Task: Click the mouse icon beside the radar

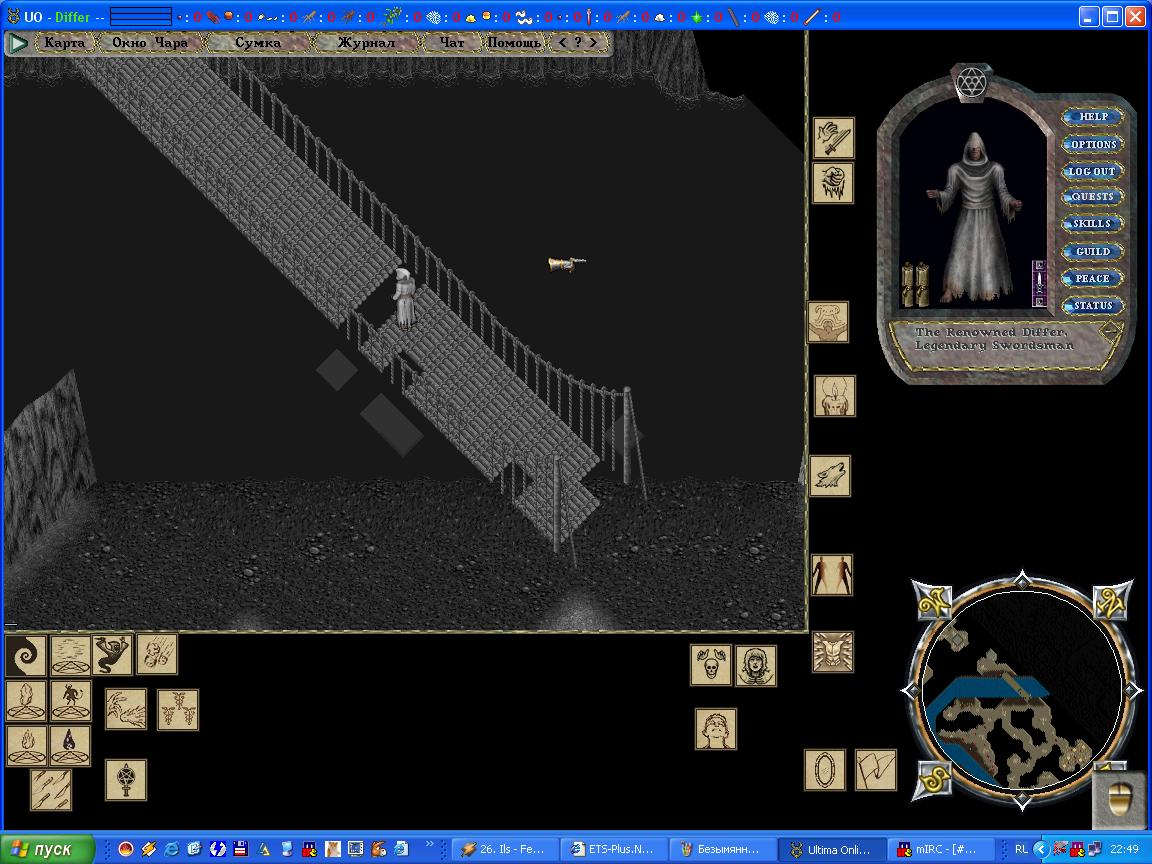Action: (1119, 801)
